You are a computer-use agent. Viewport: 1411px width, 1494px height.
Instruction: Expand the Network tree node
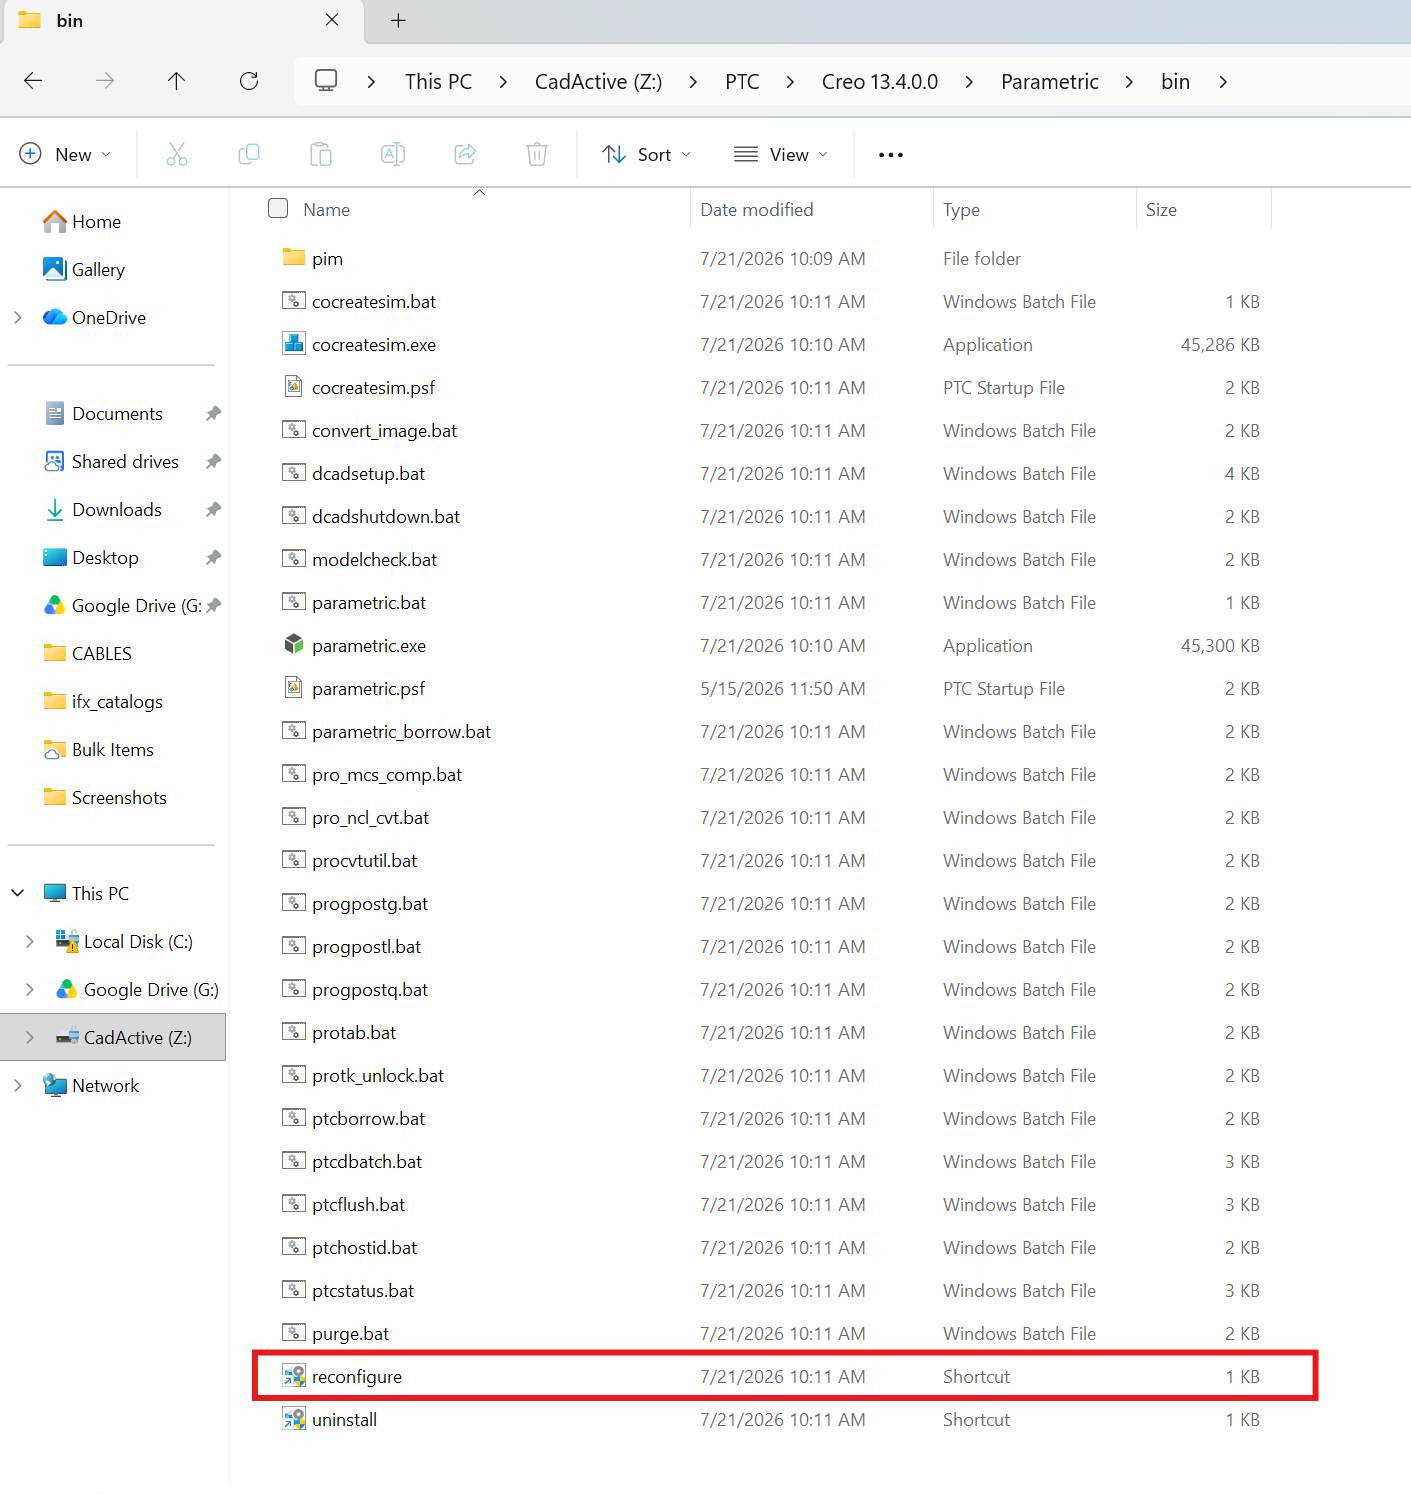pos(18,1085)
